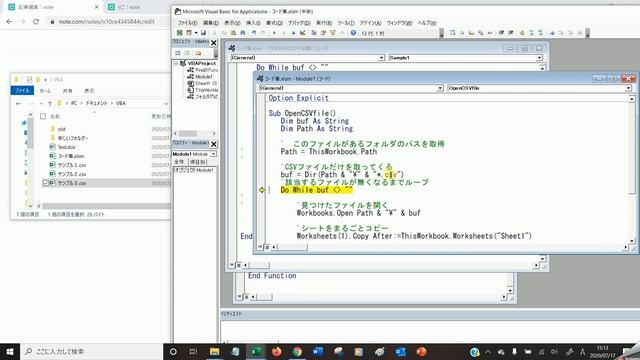The width and height of the screenshot is (640, 360).
Task: Open dropdown arrow beside Insert UserForm icon
Action: pyautogui.click(x=196, y=33)
